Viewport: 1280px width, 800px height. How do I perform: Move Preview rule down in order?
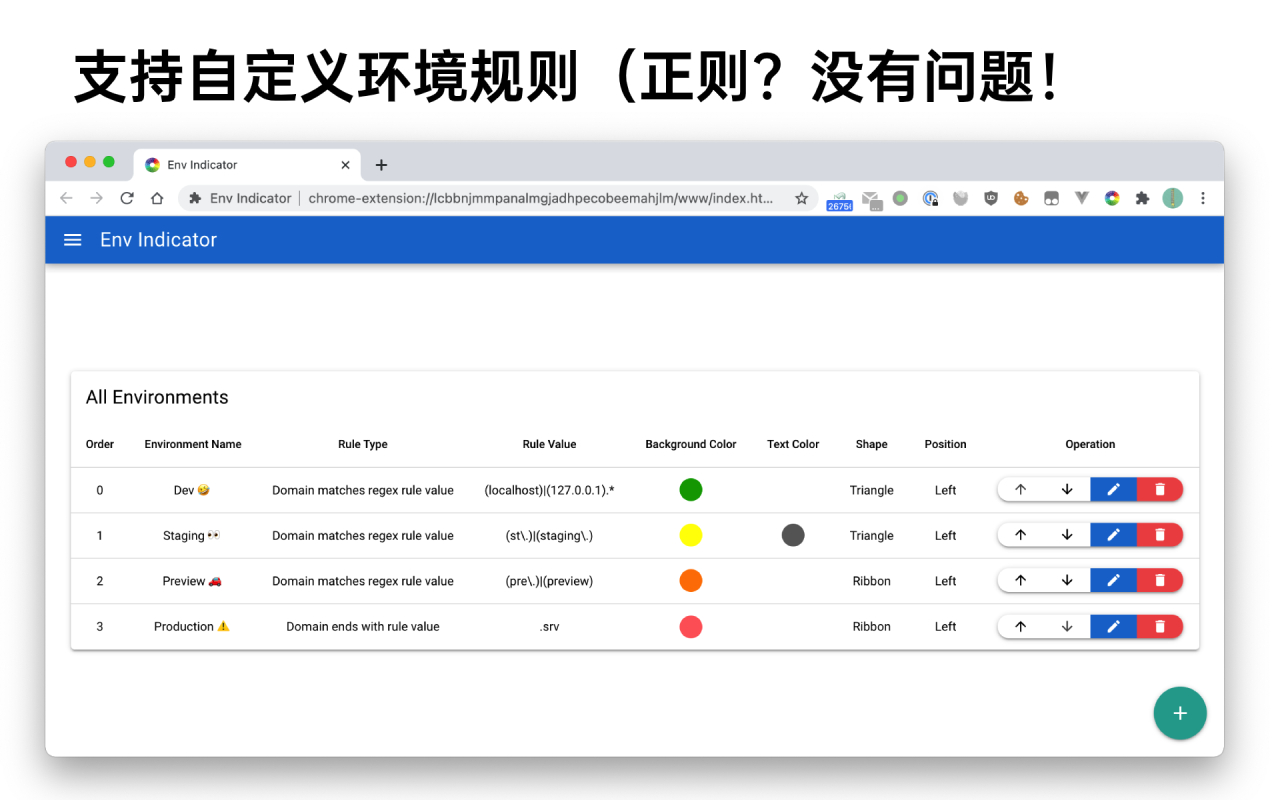tap(1067, 580)
